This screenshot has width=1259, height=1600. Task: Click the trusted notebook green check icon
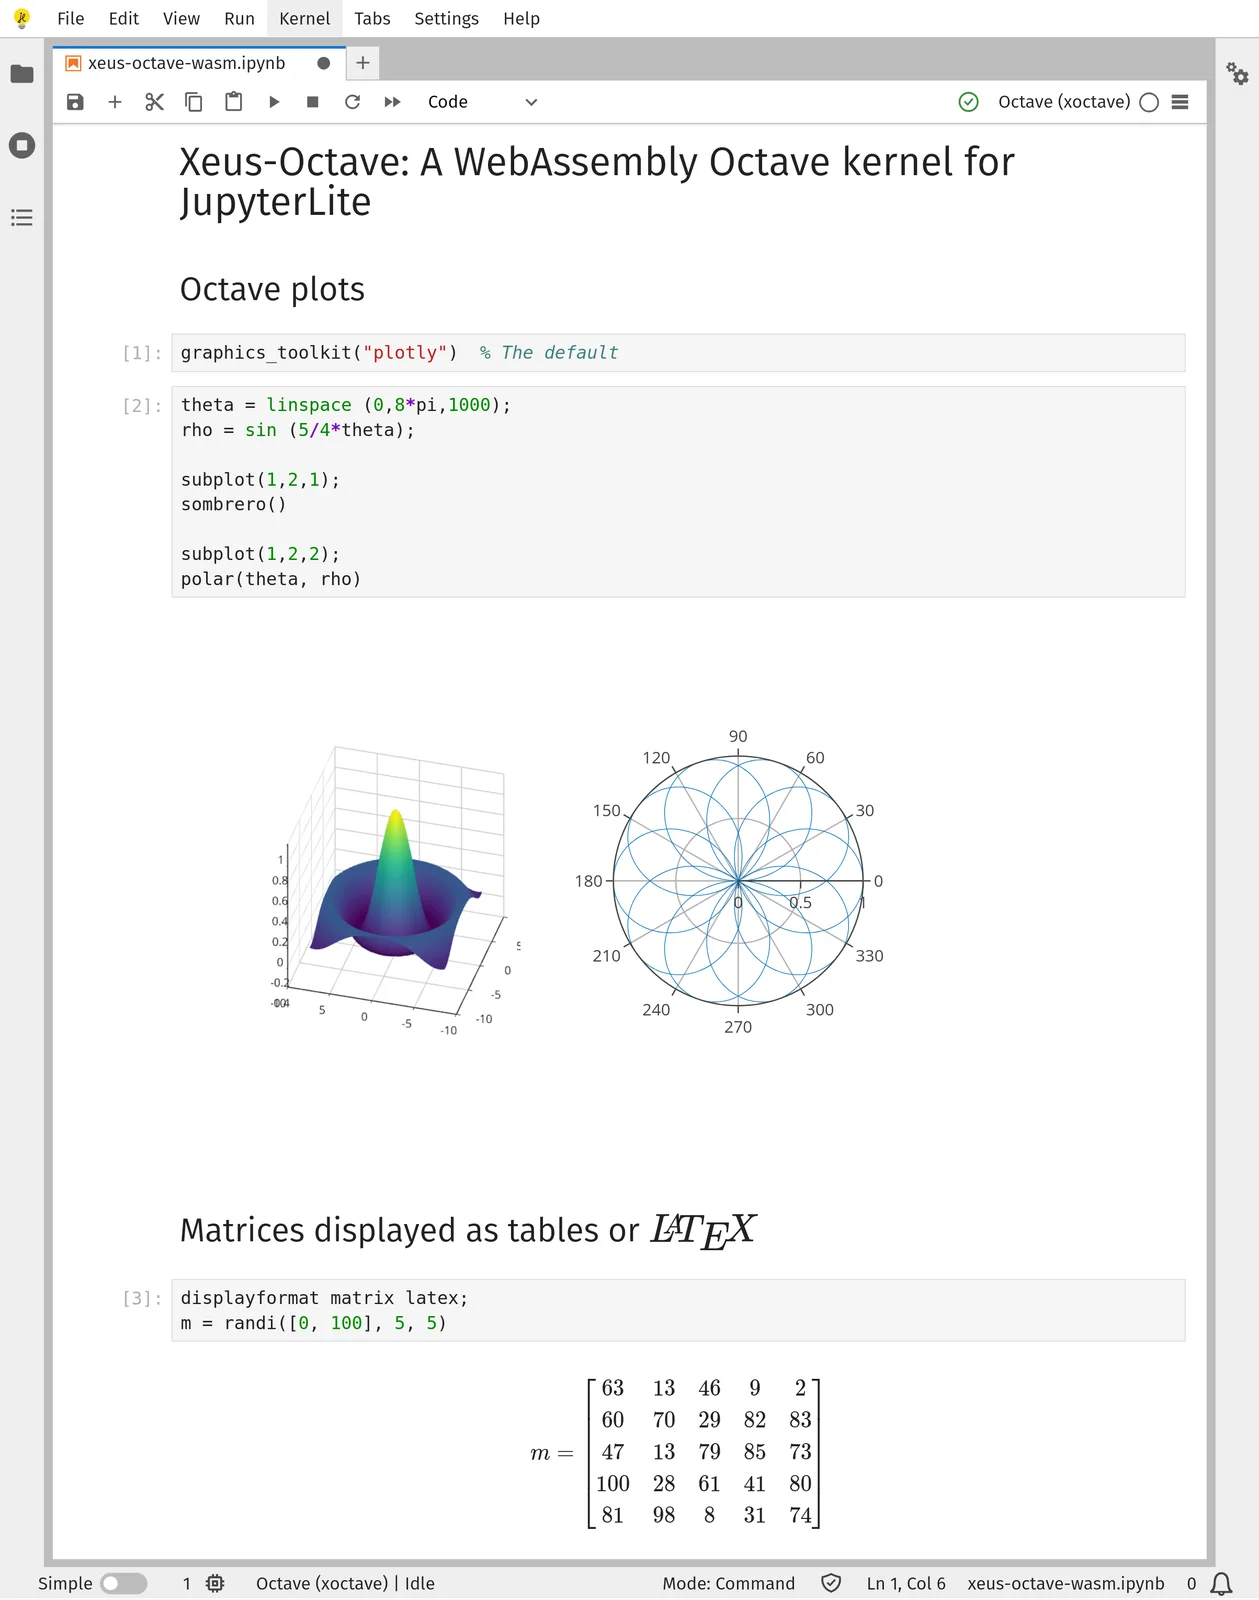click(968, 102)
